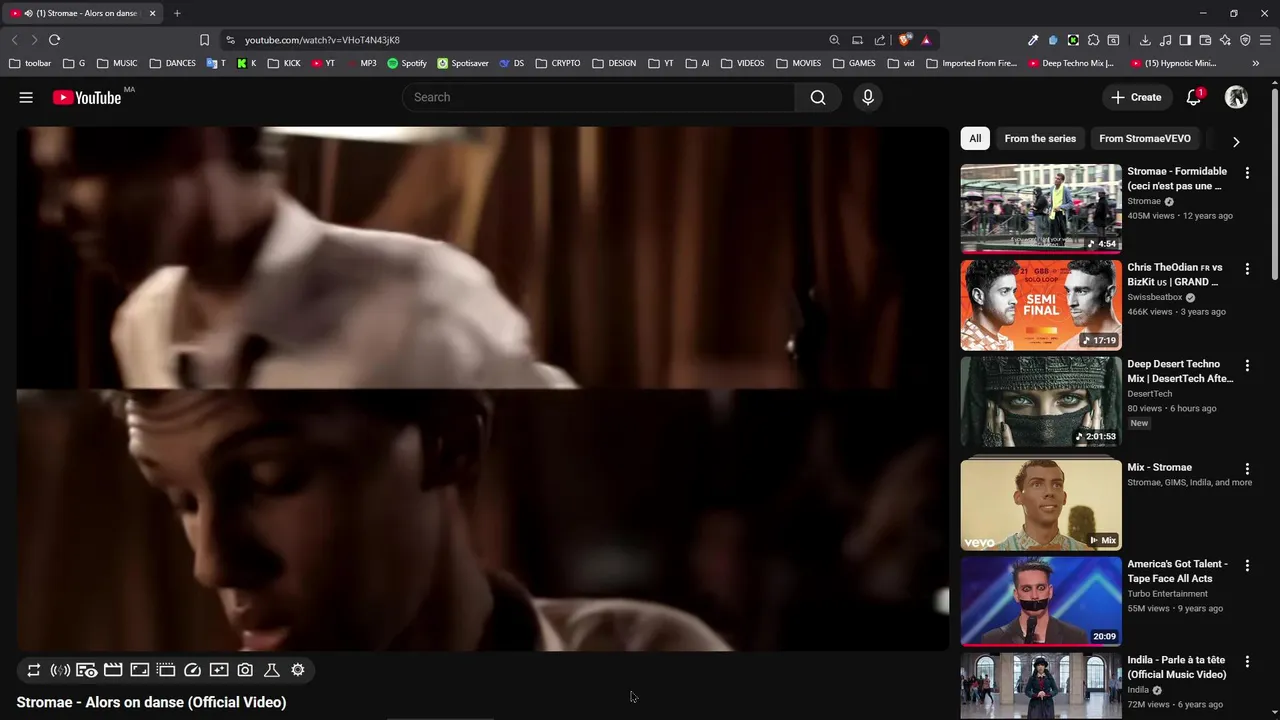Open the Mix - Stromae playlist thumbnail
1280x720 pixels.
point(1041,505)
